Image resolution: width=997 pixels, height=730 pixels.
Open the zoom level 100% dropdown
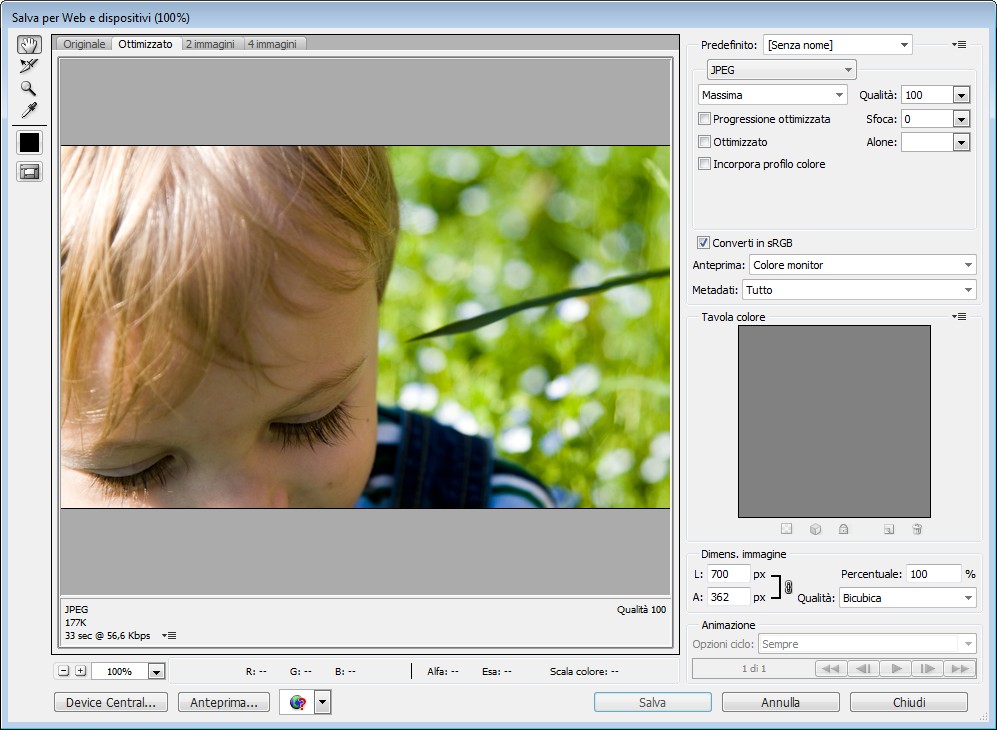tap(156, 671)
